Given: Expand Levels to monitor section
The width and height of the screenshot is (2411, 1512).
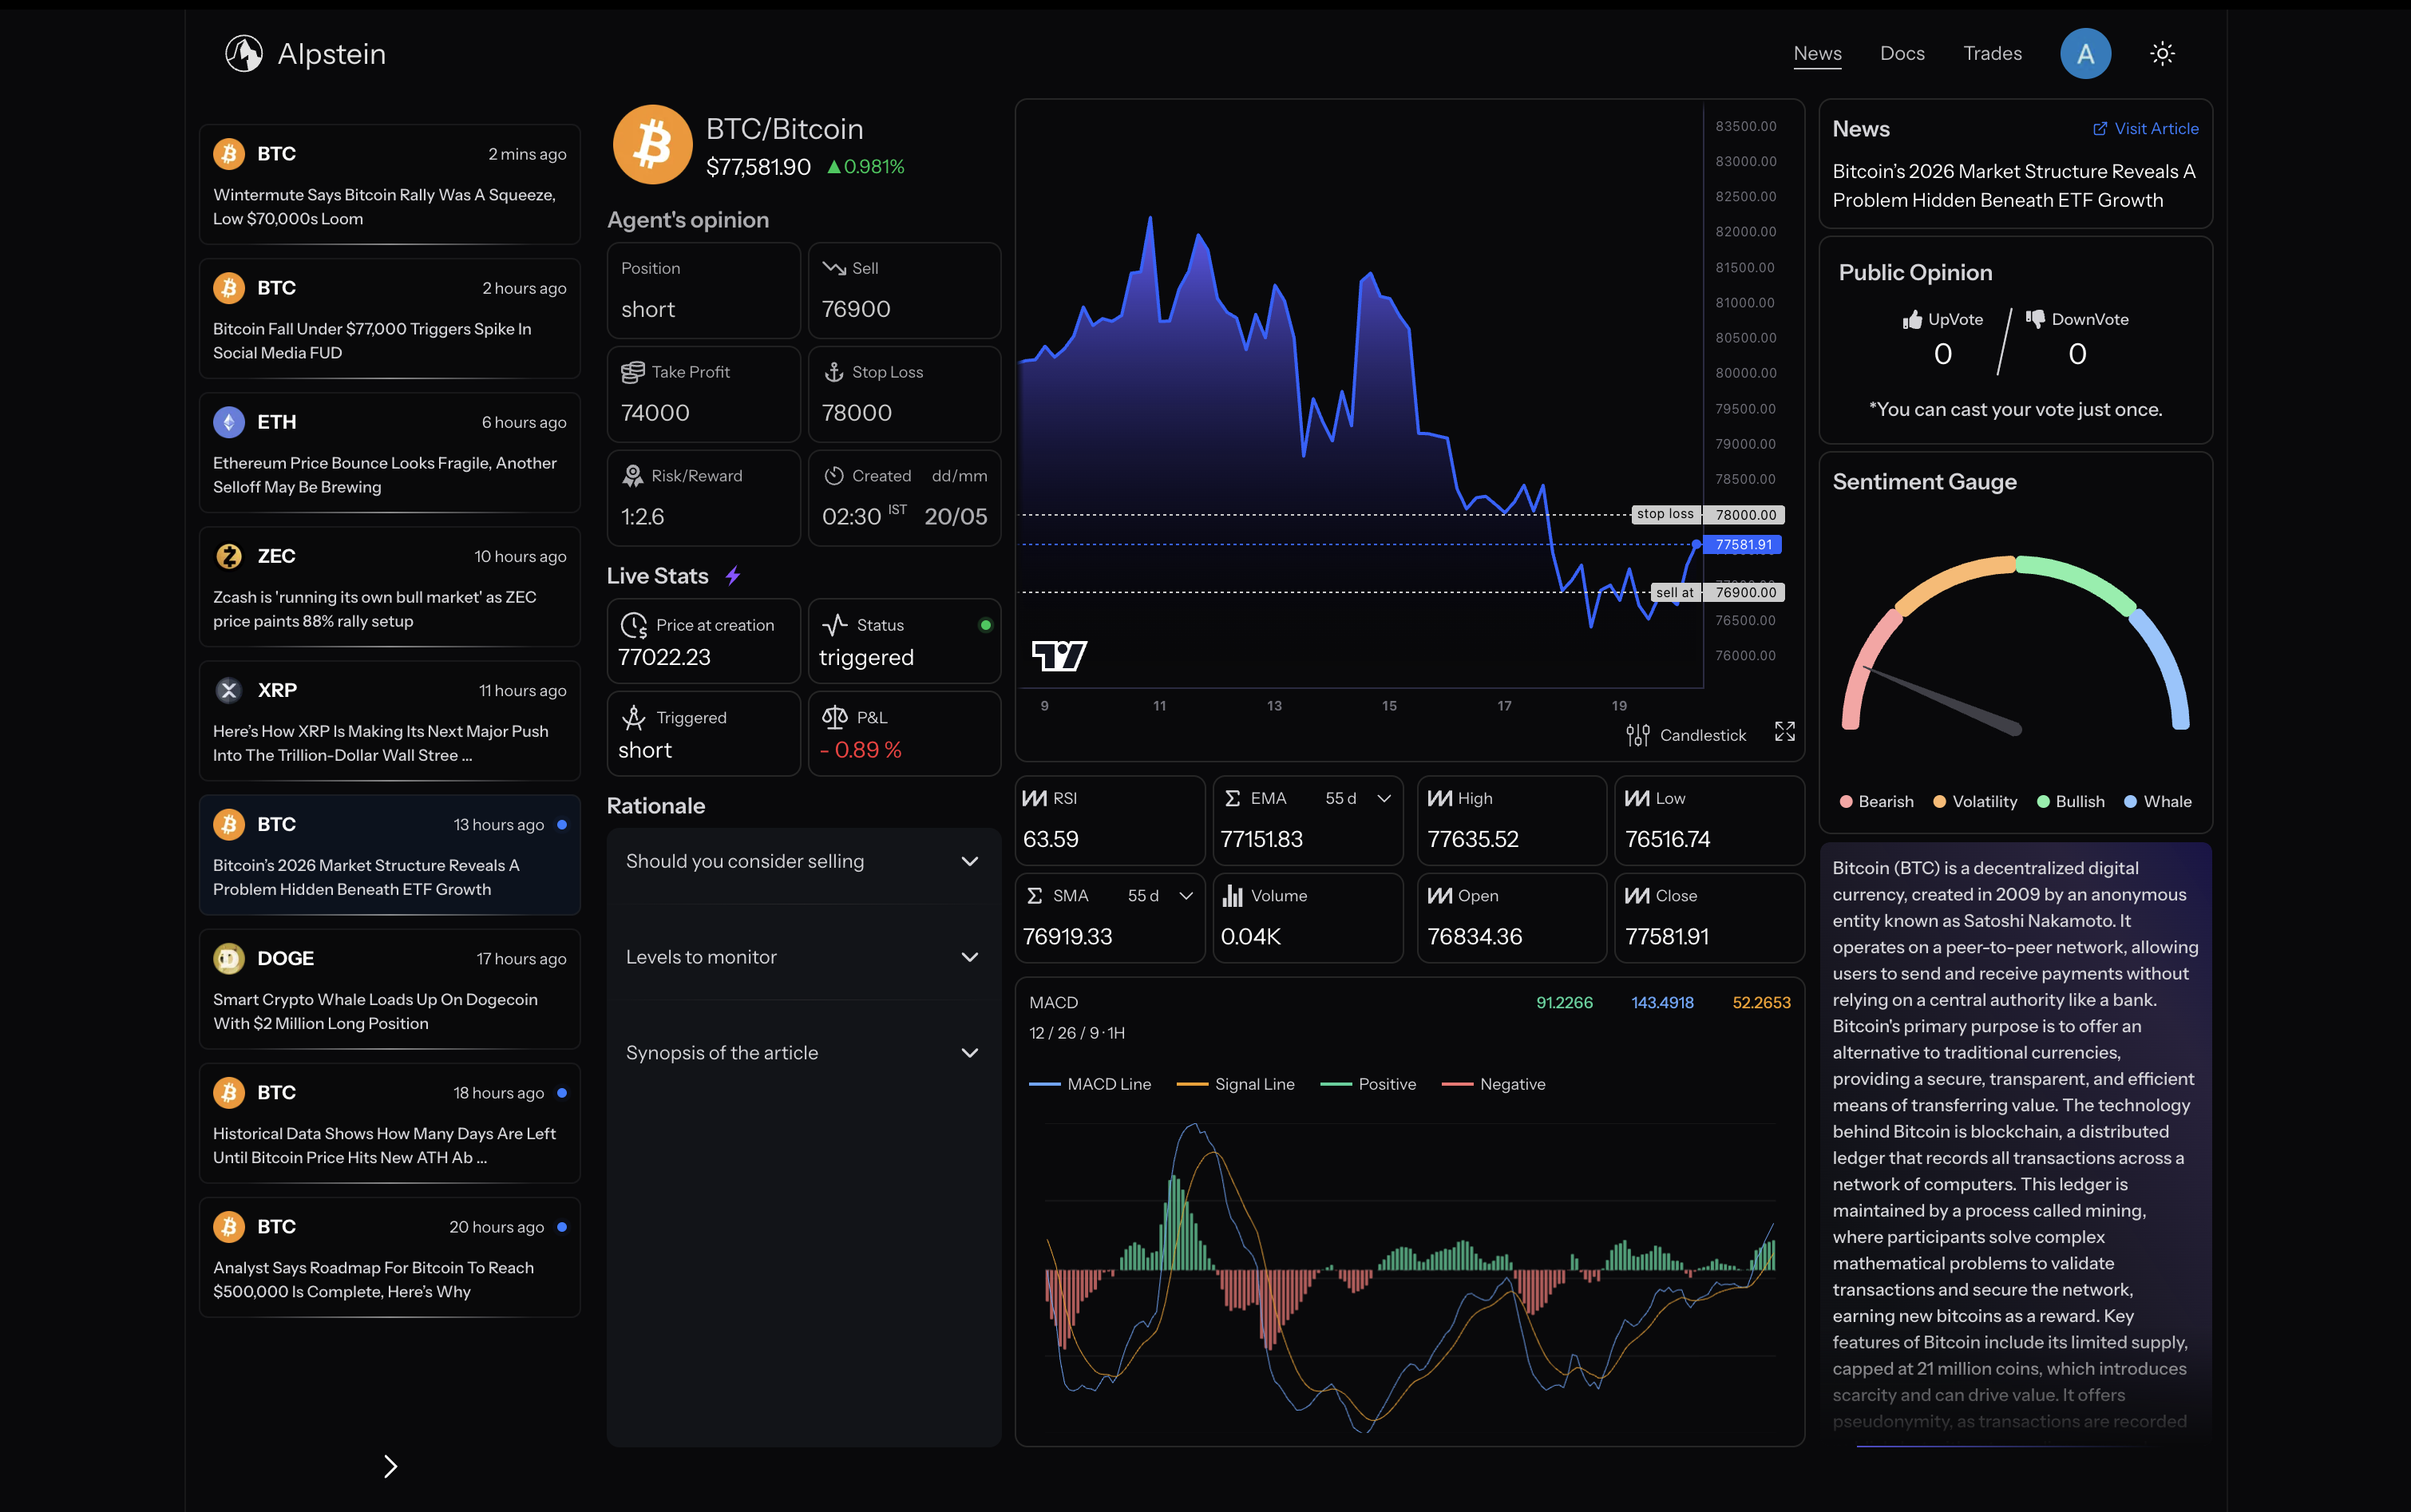Looking at the screenshot, I should [804, 957].
